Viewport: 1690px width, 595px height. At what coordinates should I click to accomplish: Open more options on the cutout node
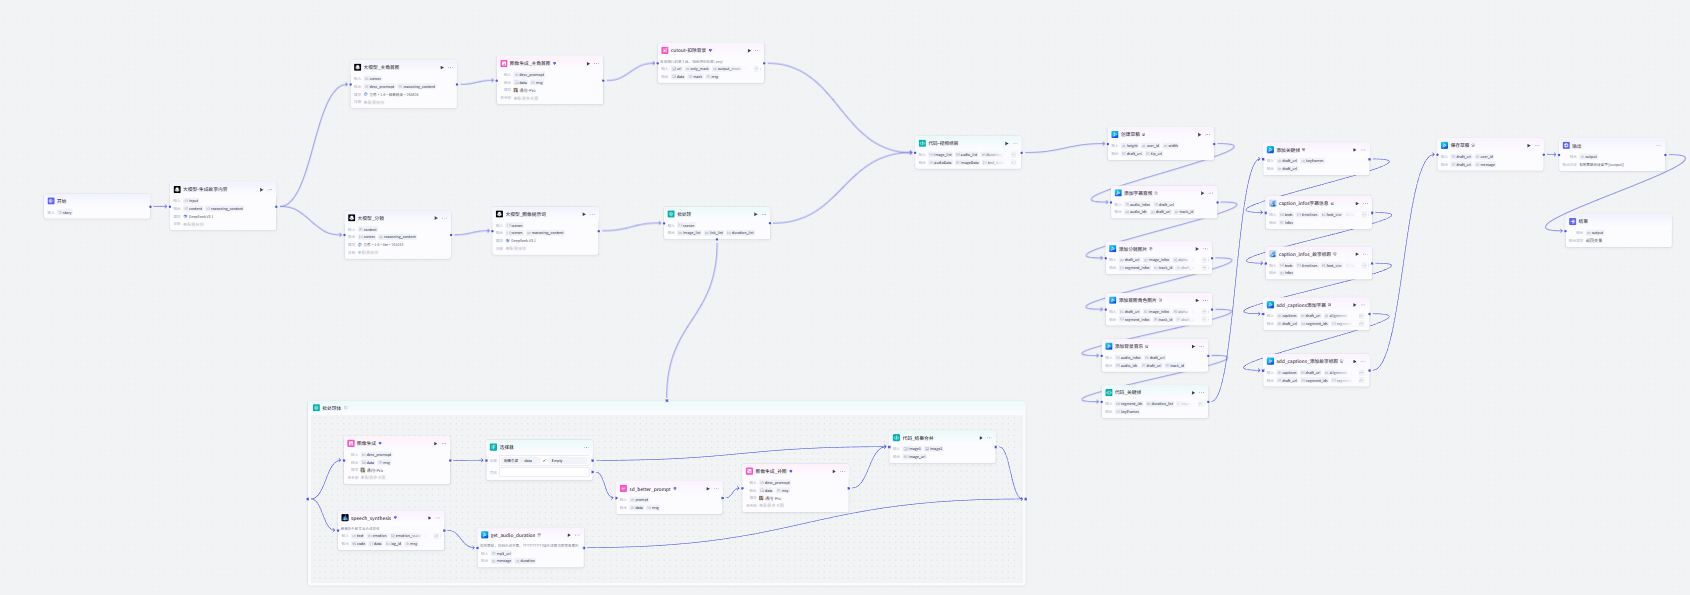757,50
